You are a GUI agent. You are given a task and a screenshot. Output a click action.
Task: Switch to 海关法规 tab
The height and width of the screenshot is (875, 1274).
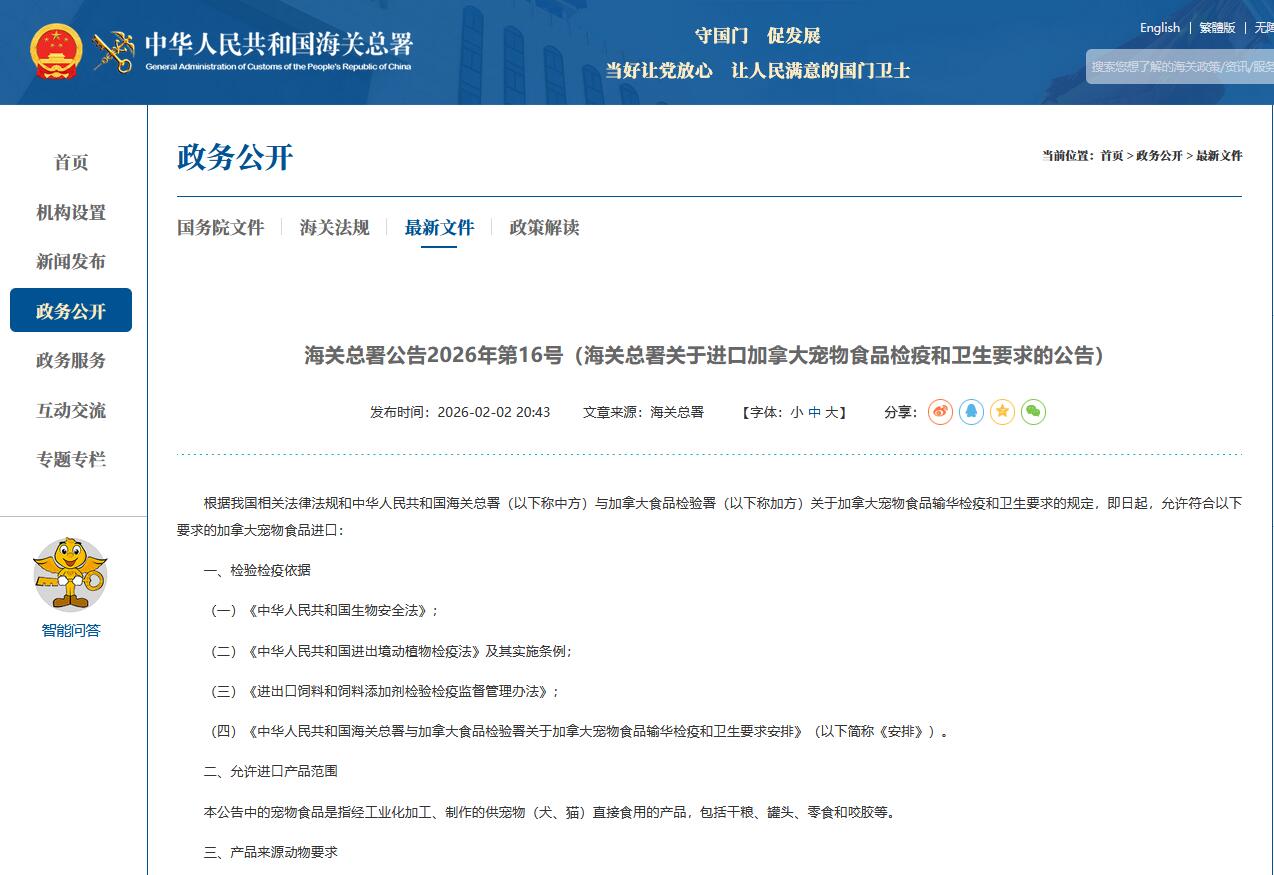(x=334, y=227)
